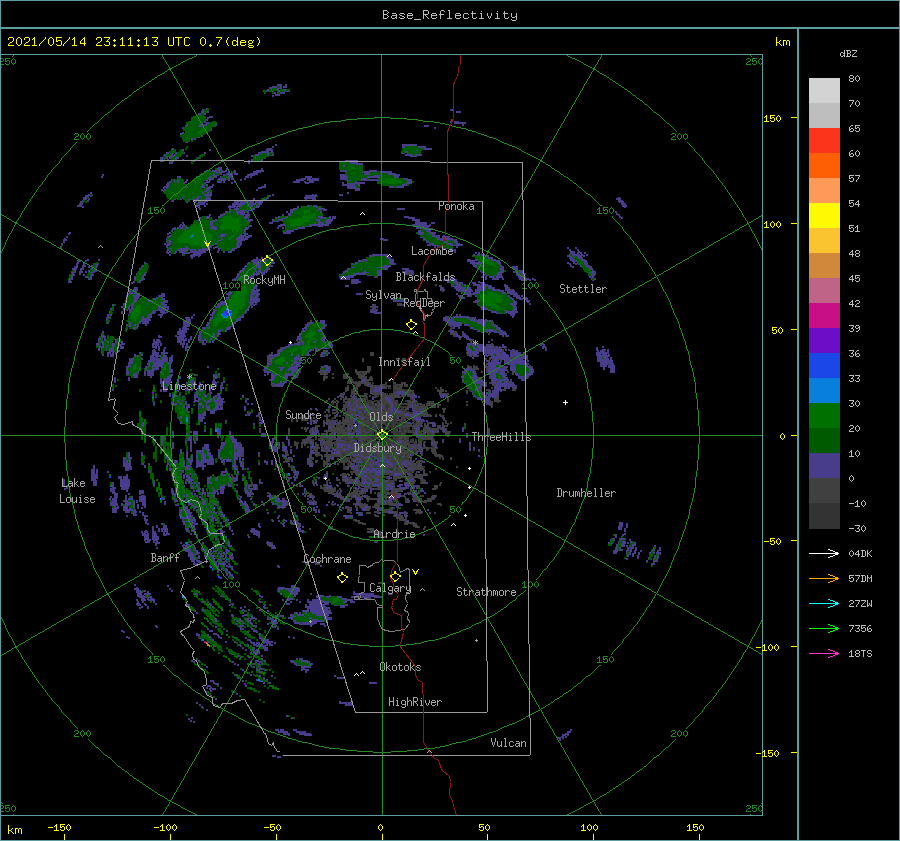
Task: Click the yellow radar-site diamond at Didsbury center
Action: pos(382,435)
